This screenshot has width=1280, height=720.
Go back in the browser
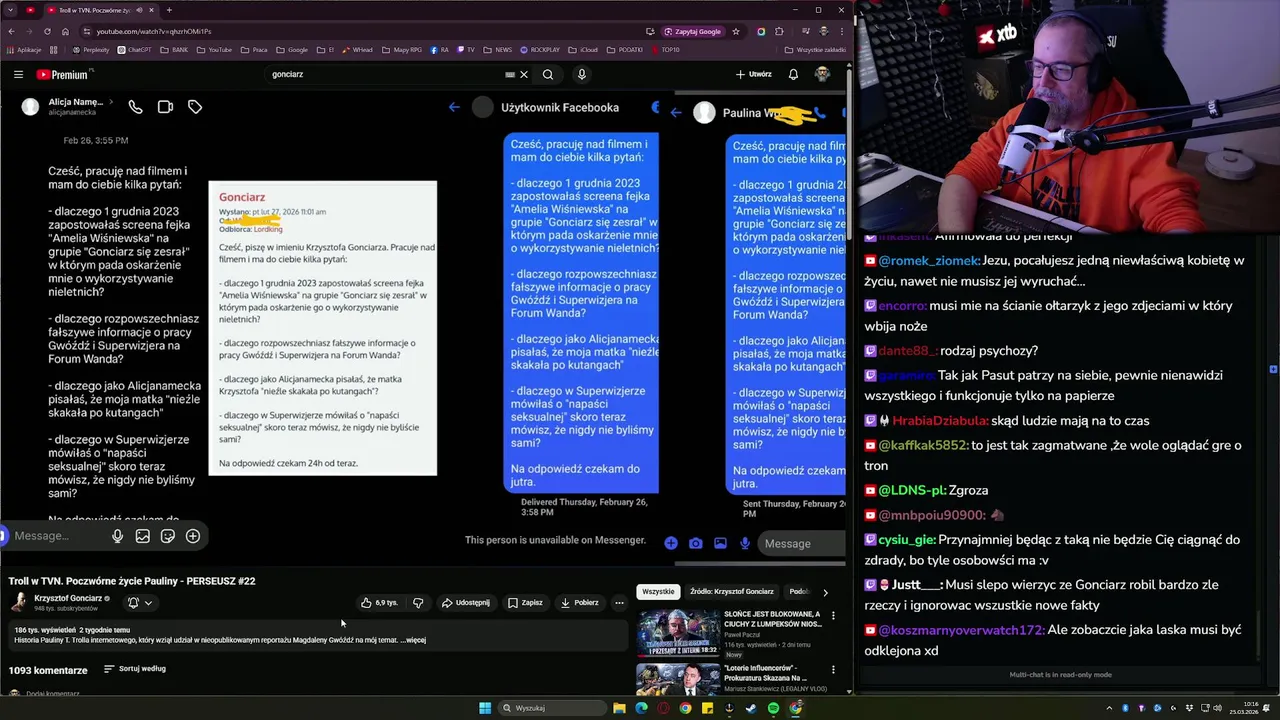pyautogui.click(x=11, y=31)
